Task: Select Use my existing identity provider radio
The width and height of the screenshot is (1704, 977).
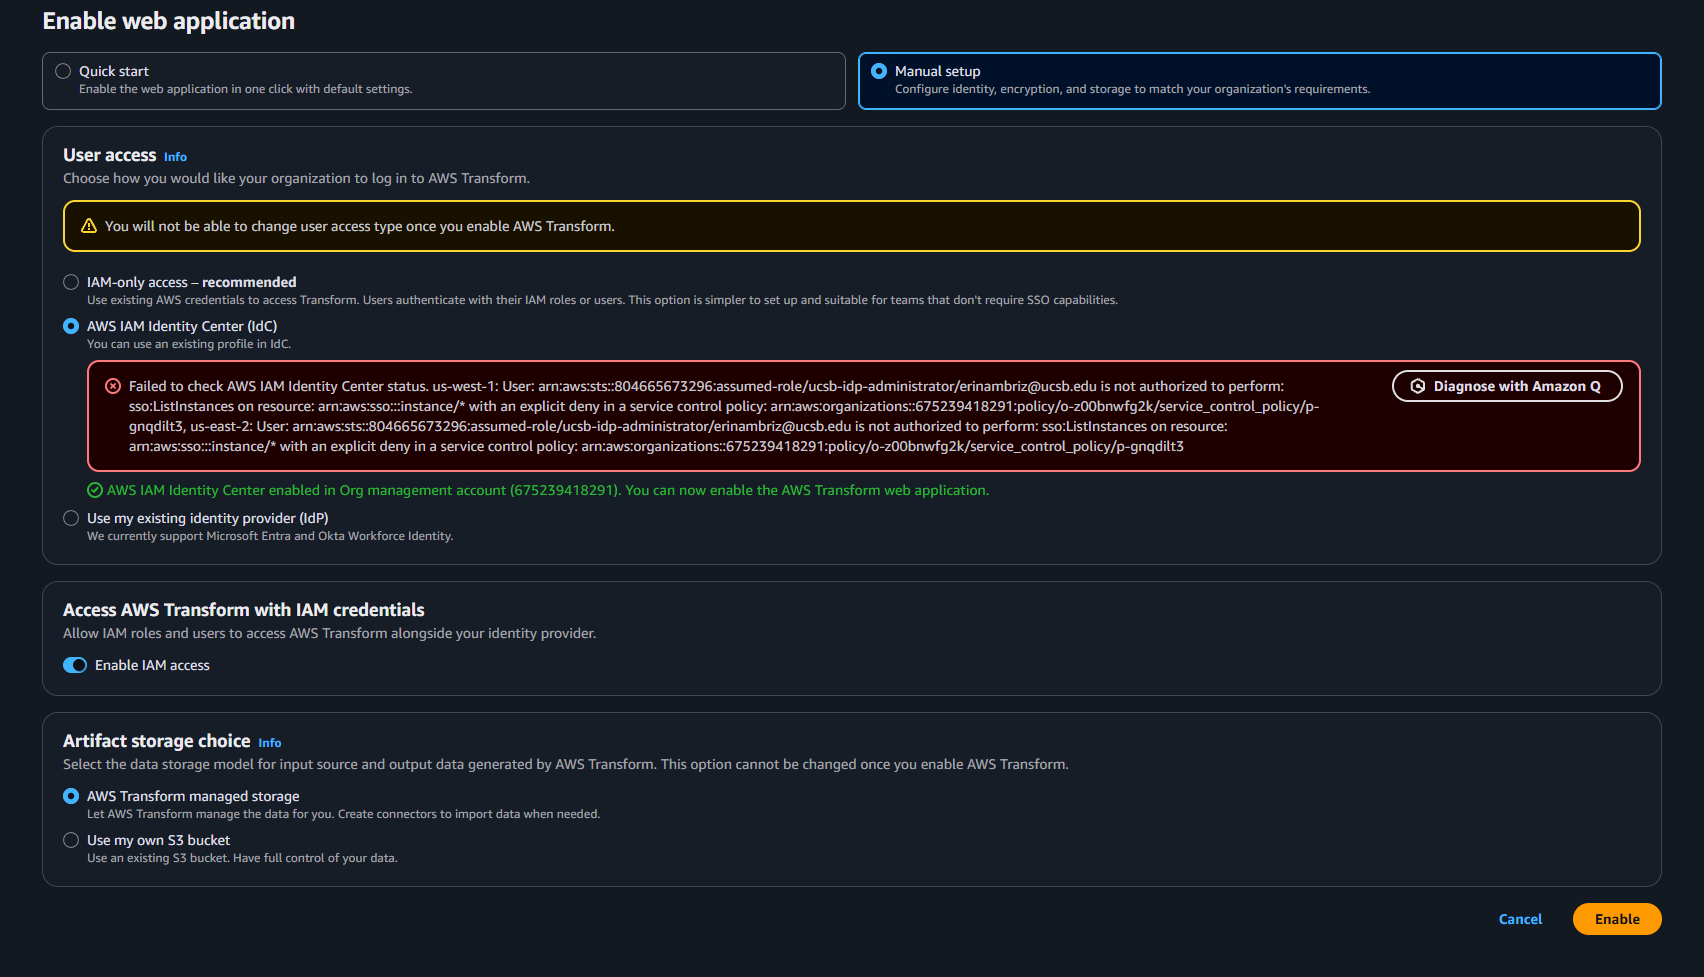Action: click(x=71, y=518)
